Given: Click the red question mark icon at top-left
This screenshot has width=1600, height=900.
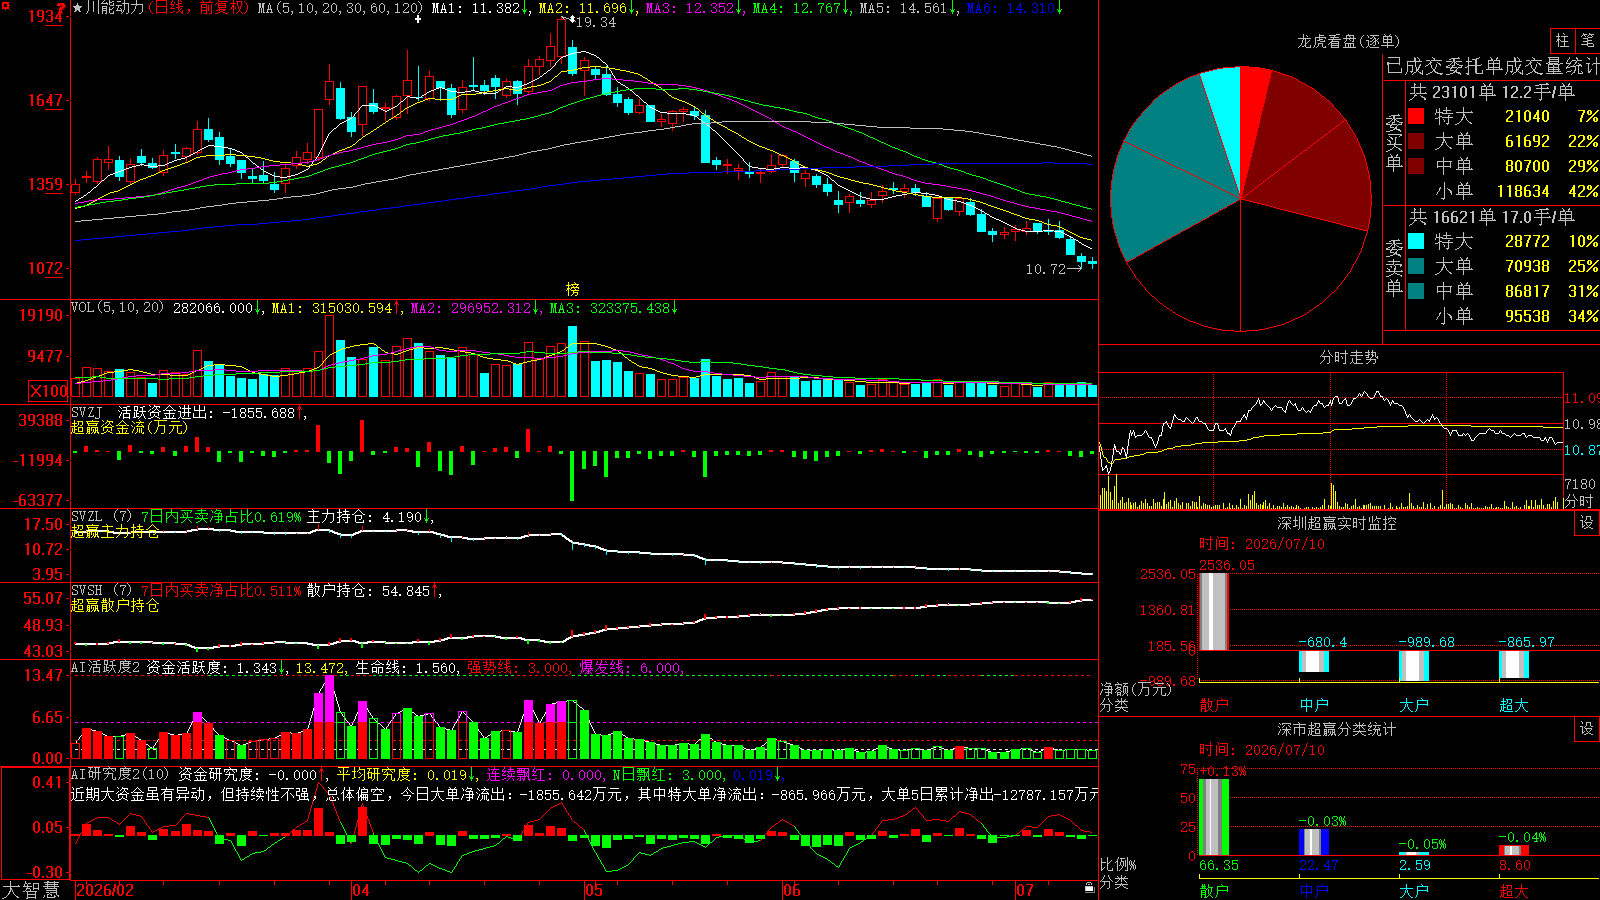Looking at the screenshot, I should point(62,8).
